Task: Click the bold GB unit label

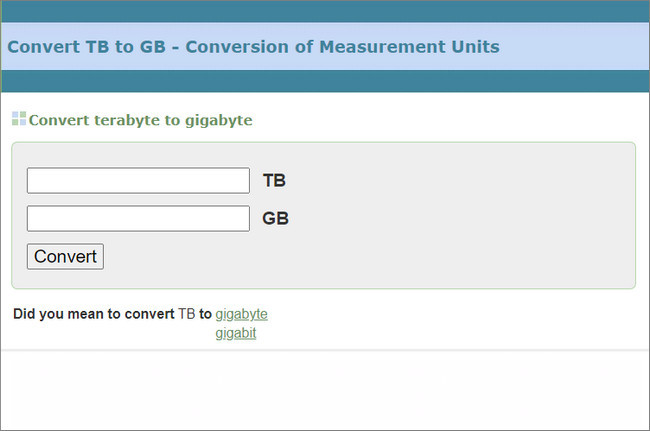Action: click(275, 219)
